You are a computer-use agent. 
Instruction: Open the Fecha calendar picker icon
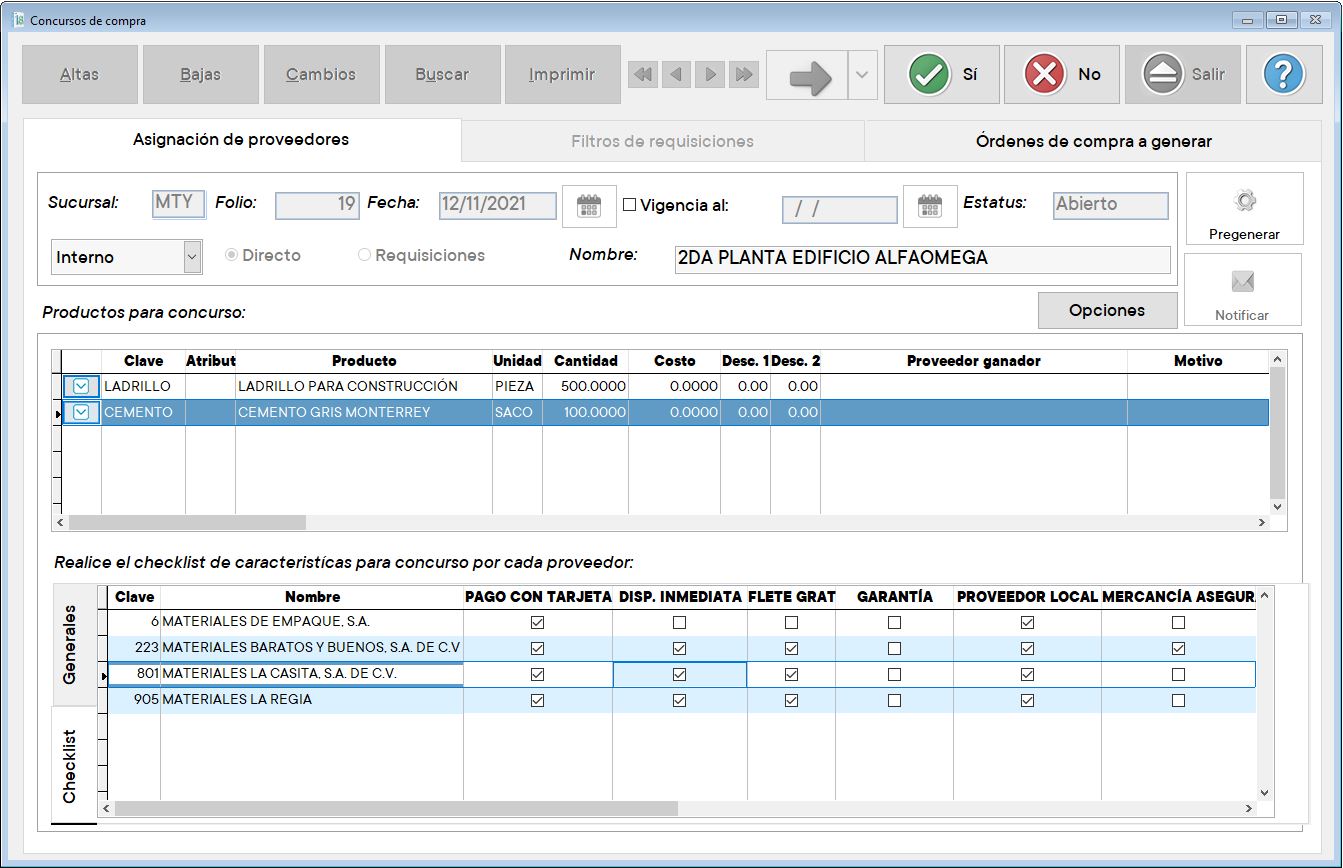pyautogui.click(x=589, y=206)
